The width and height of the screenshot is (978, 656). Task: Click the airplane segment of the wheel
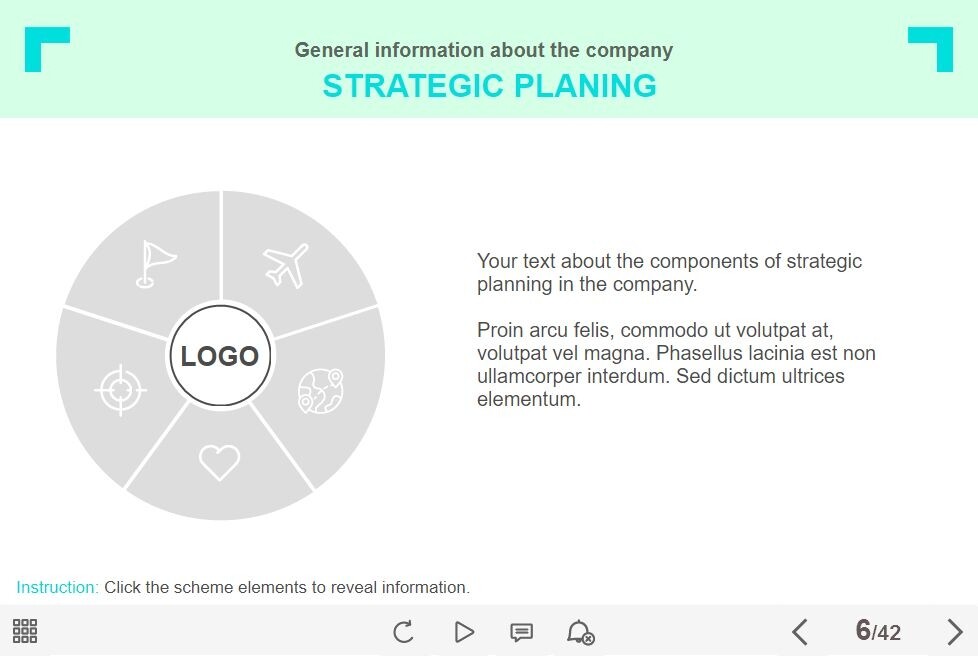pos(287,265)
